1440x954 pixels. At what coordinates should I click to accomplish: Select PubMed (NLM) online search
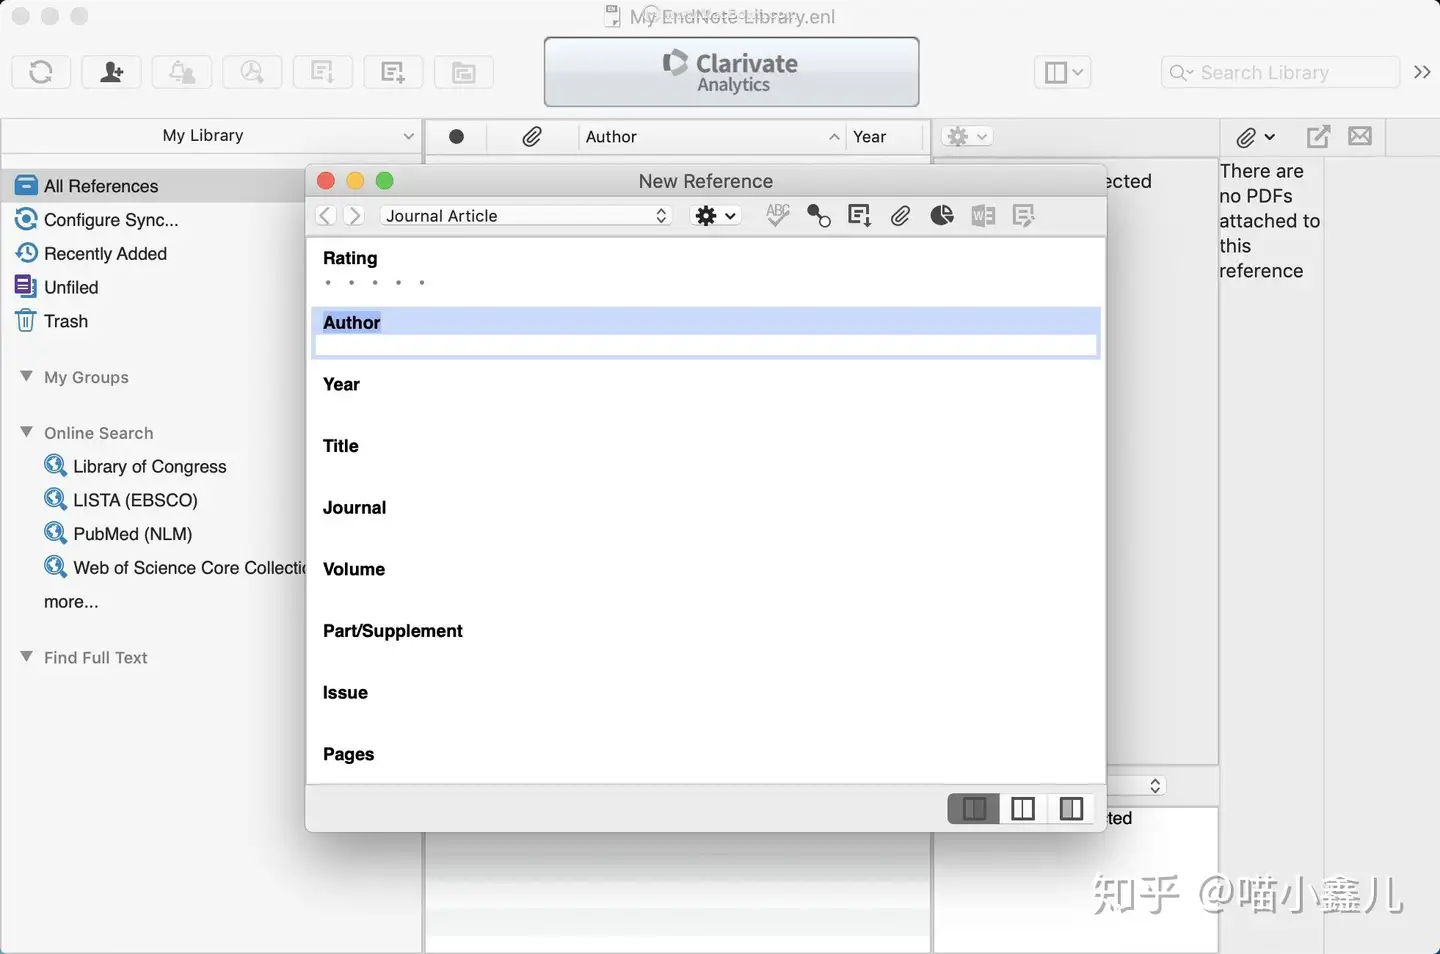coord(133,534)
